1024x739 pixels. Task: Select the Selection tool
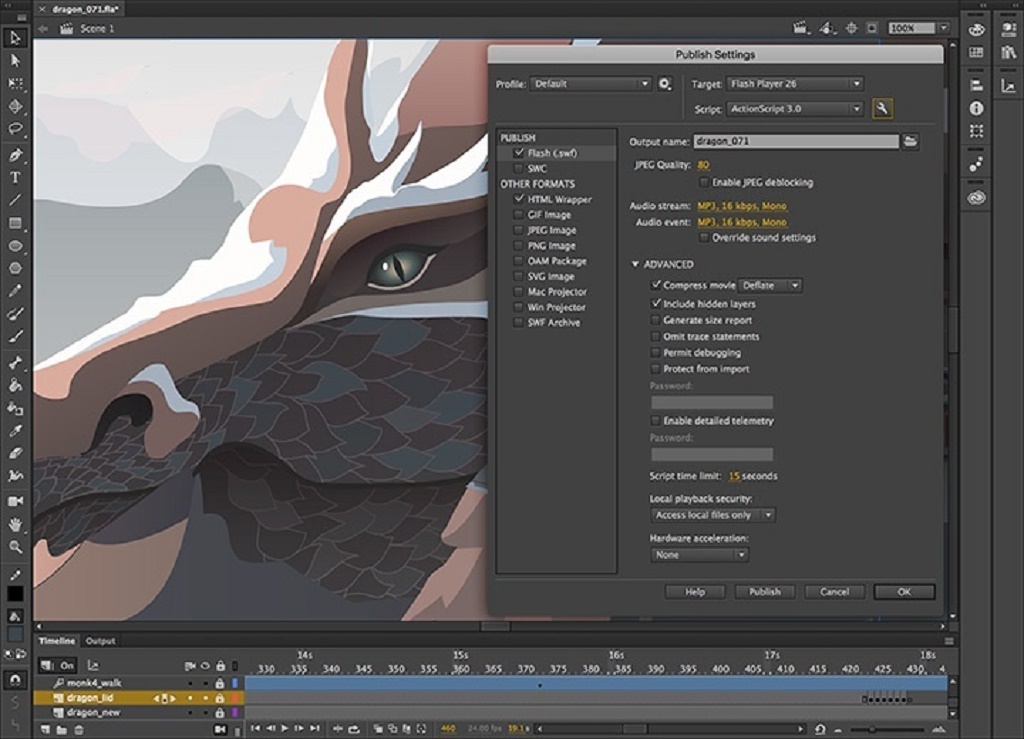pos(15,37)
